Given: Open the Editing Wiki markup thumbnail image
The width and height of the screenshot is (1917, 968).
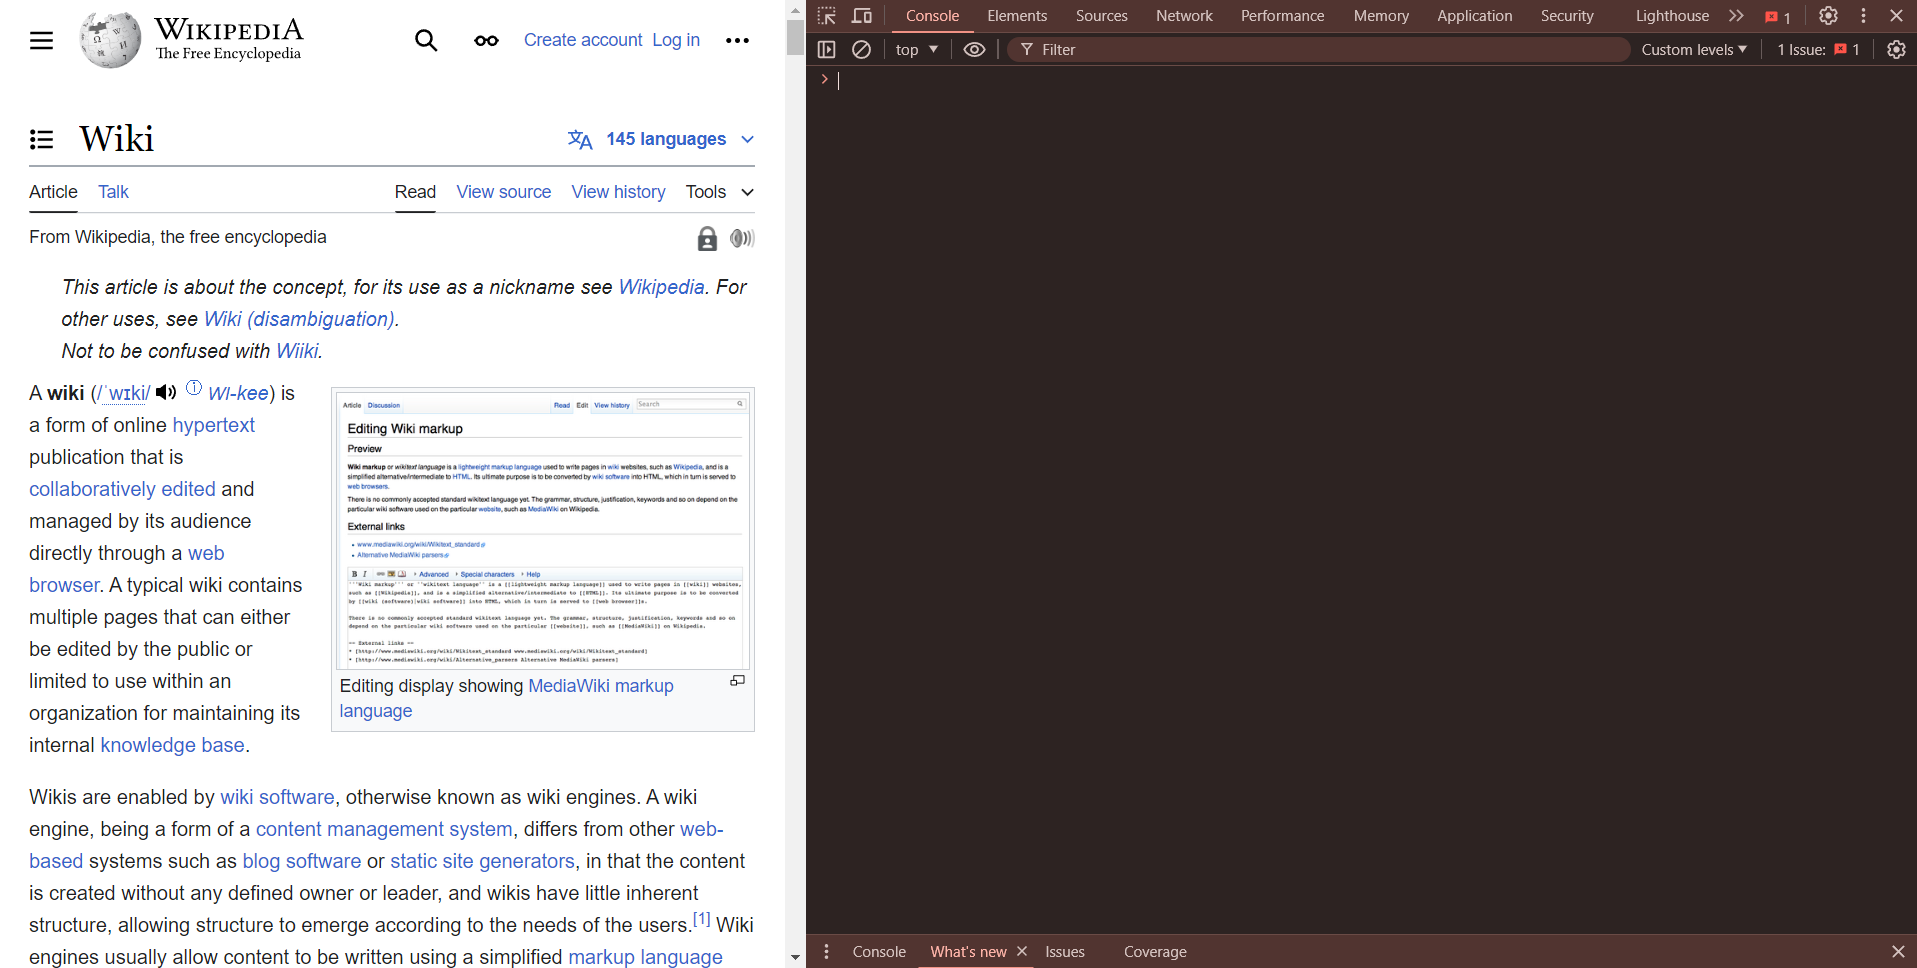Looking at the screenshot, I should pos(543,529).
